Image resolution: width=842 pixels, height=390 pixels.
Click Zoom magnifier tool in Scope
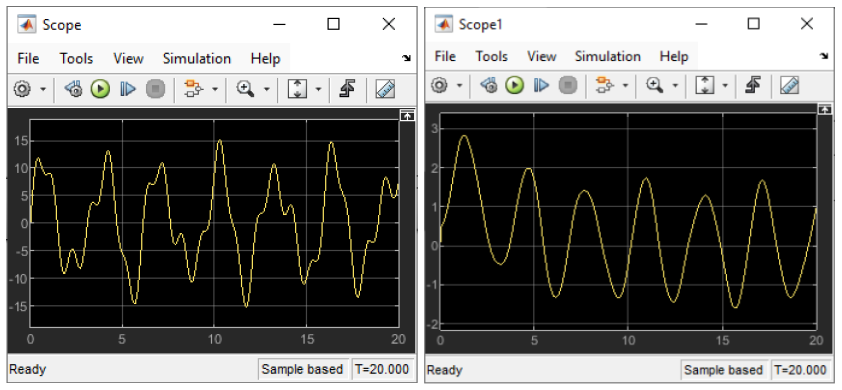(x=245, y=89)
